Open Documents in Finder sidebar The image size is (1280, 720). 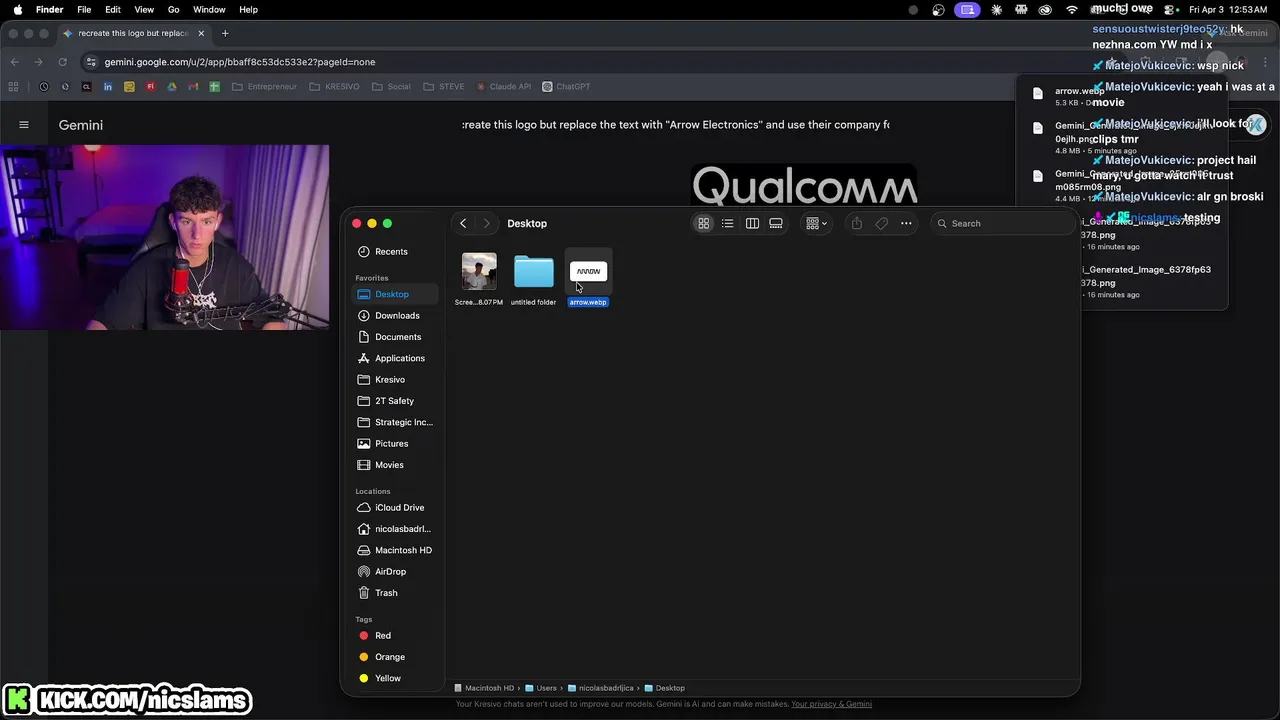click(397, 336)
